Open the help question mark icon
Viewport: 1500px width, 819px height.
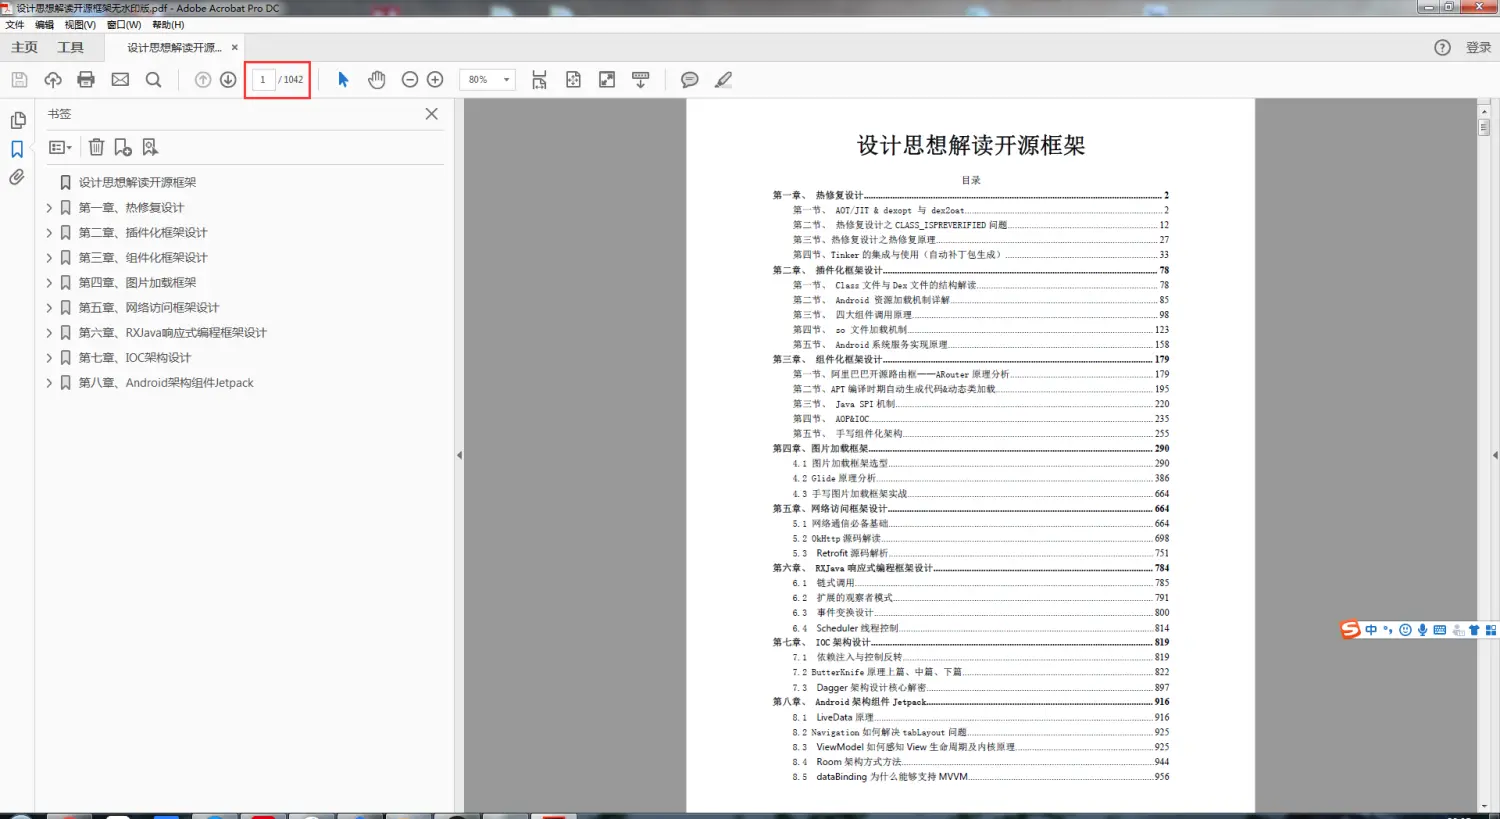coord(1442,47)
